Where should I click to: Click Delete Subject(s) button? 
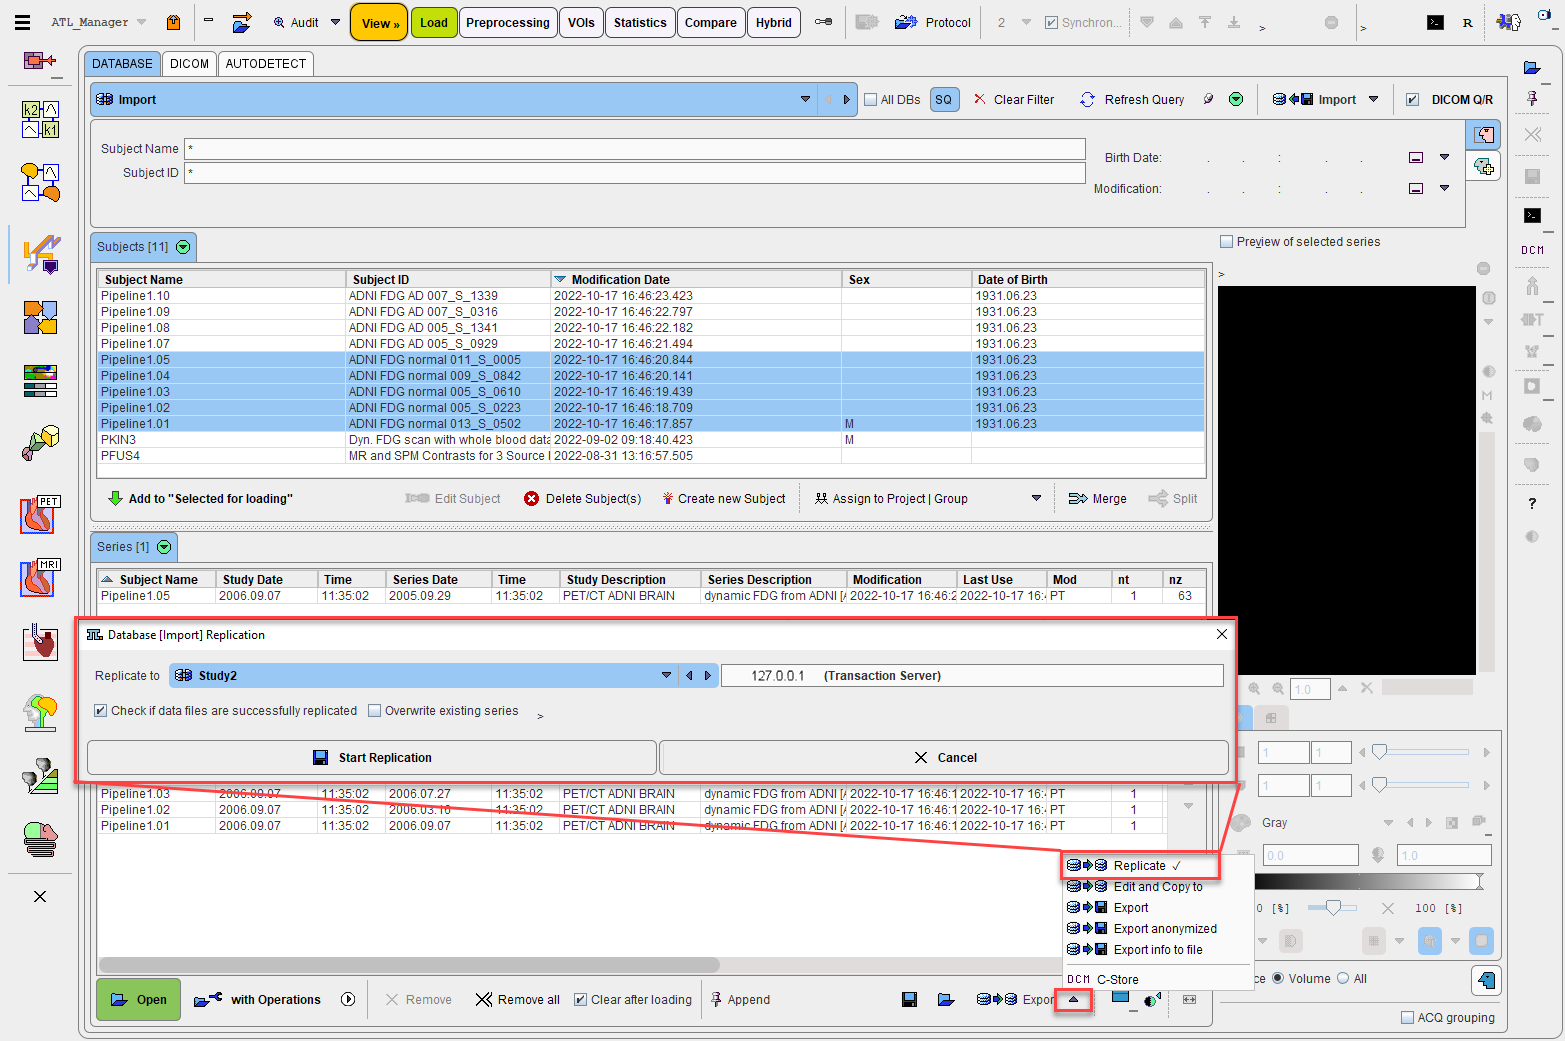click(583, 498)
